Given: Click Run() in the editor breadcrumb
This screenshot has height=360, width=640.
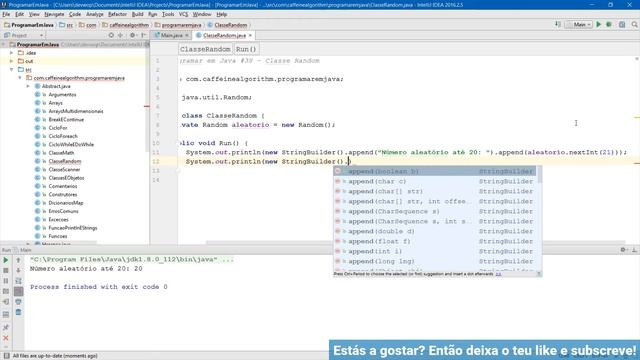Looking at the screenshot, I should coord(246,49).
